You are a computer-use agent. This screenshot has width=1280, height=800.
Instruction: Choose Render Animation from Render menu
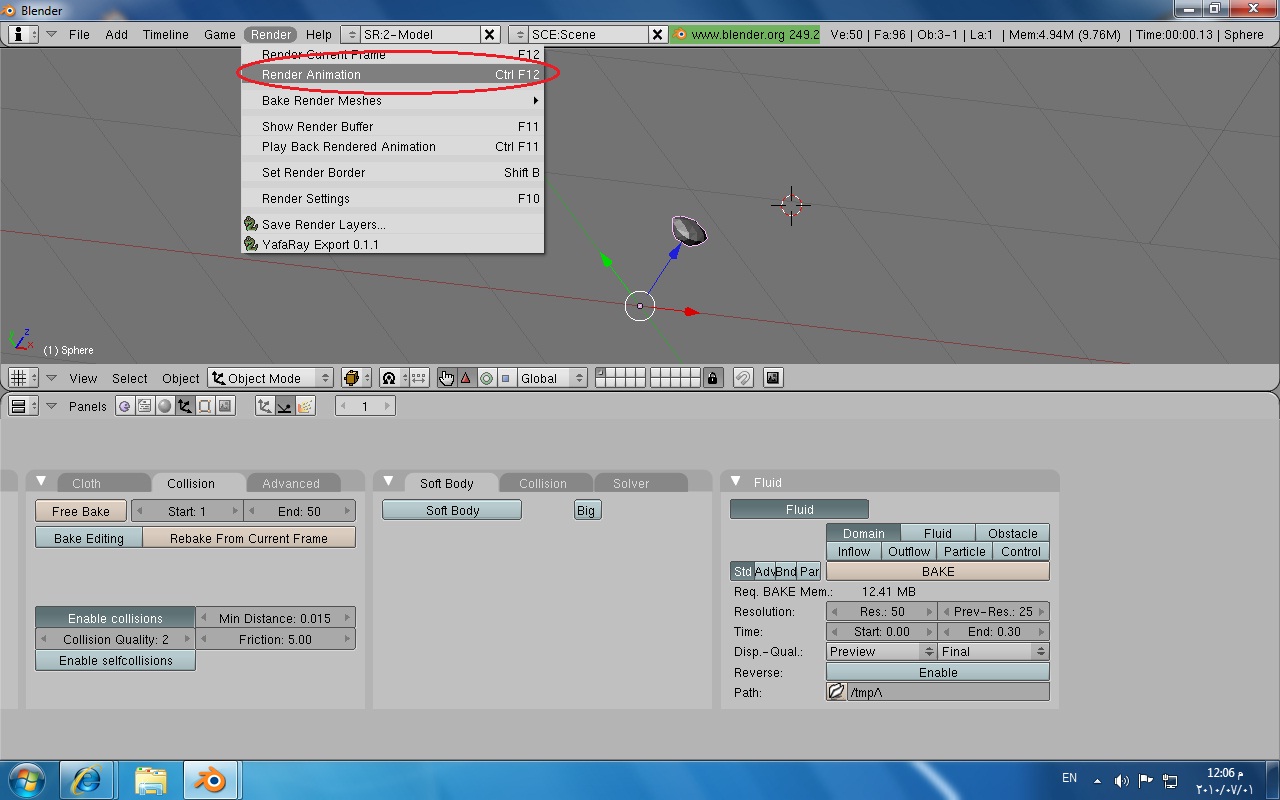(x=393, y=74)
